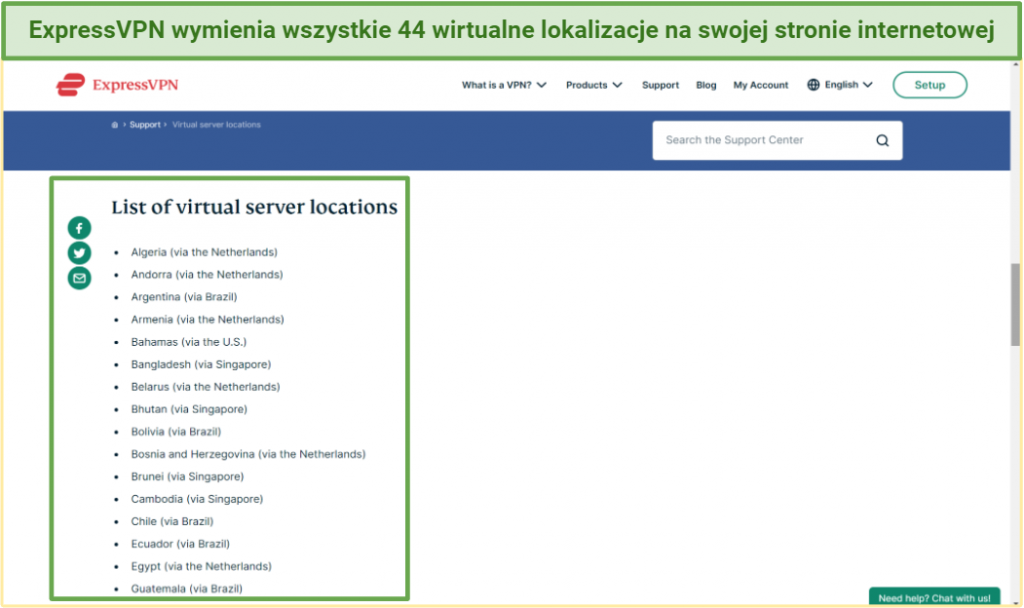This screenshot has width=1024, height=608.
Task: Click the Virtual server locations breadcrumb
Action: click(216, 125)
